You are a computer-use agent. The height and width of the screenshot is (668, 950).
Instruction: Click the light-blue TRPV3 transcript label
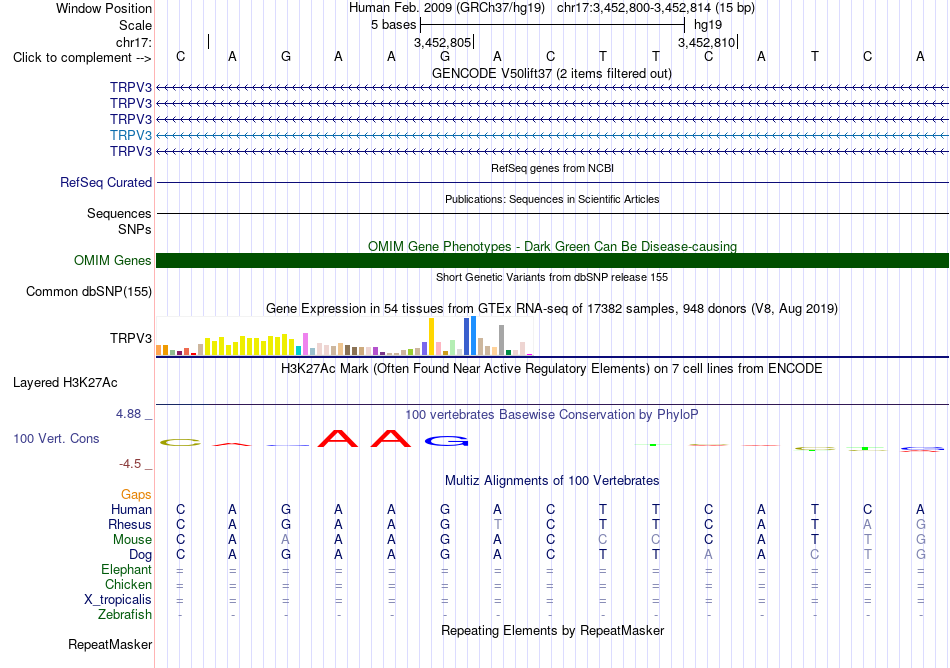[131, 135]
